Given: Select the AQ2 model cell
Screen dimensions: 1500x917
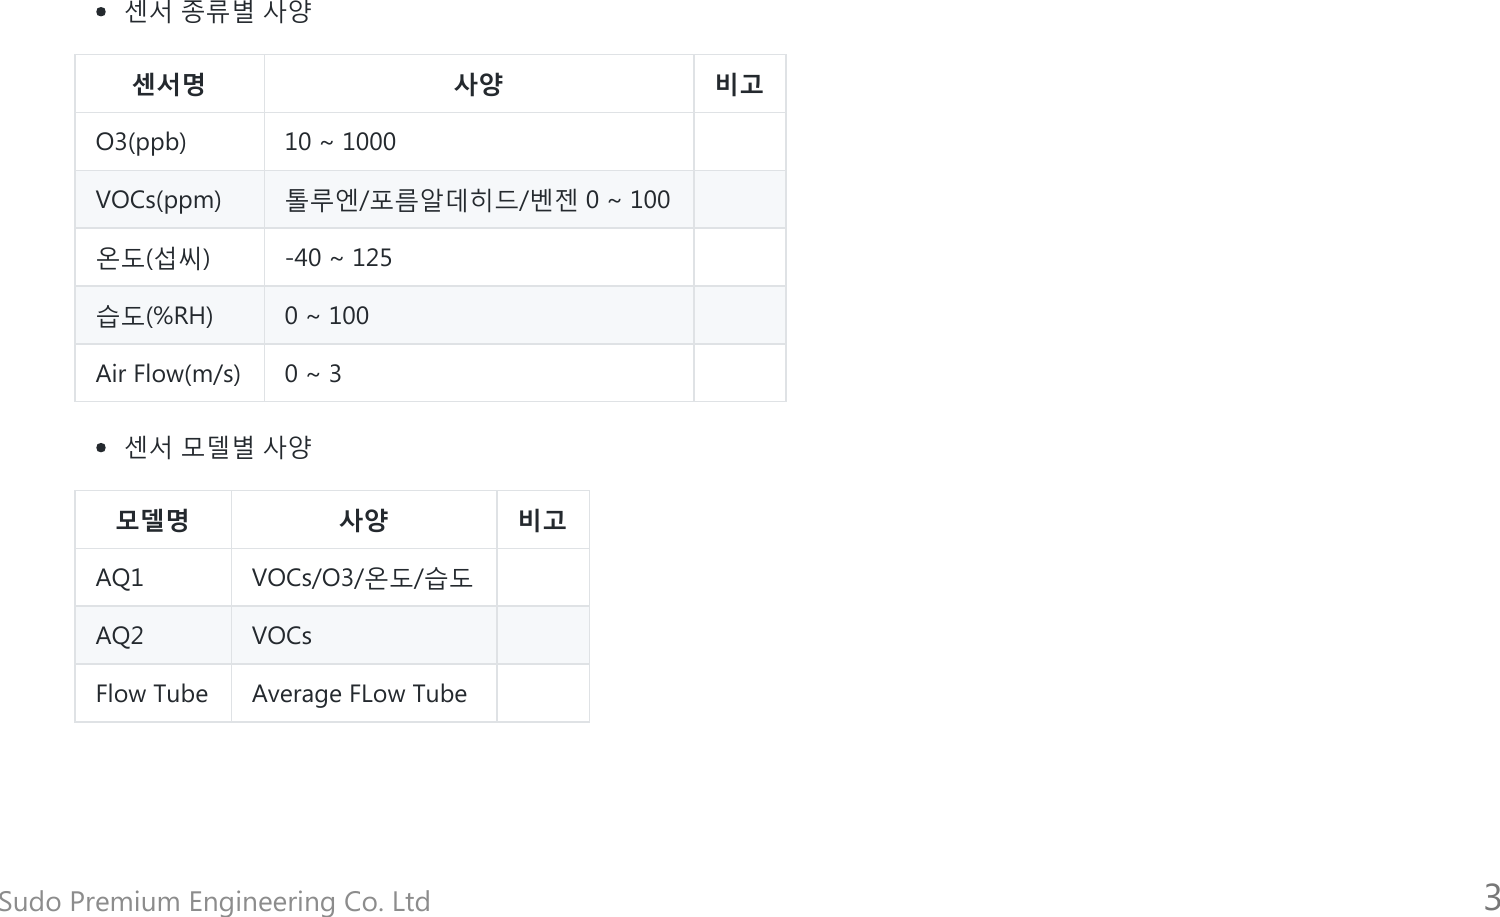Looking at the screenshot, I should click(120, 636).
